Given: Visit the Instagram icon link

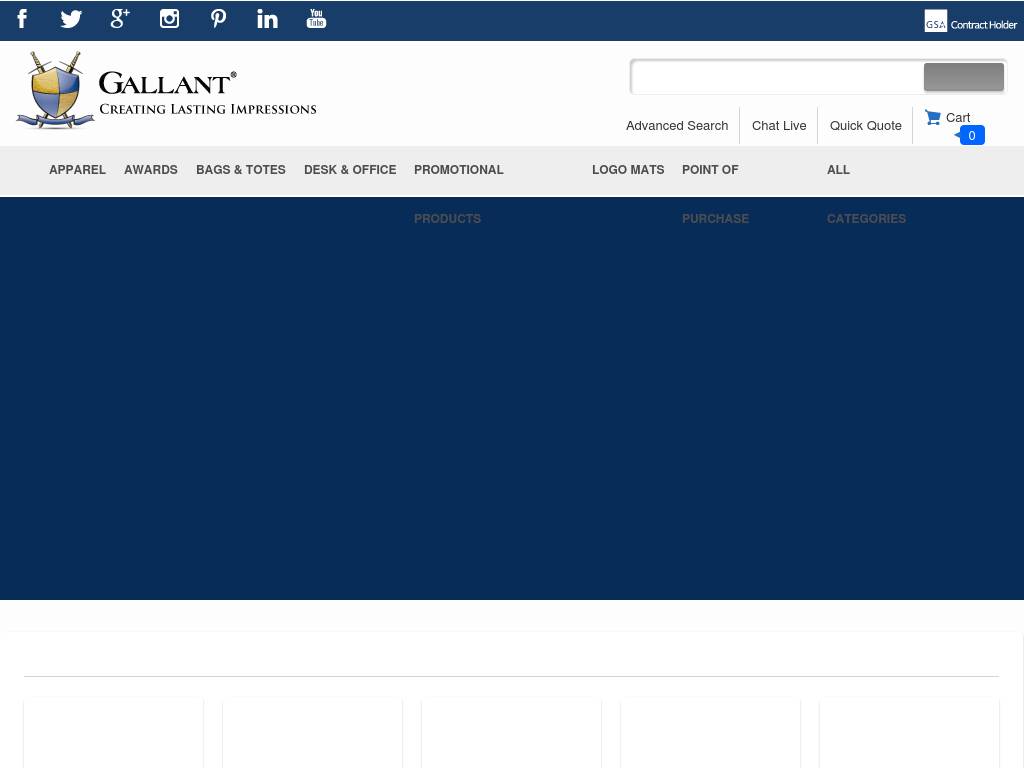Looking at the screenshot, I should click(169, 19).
